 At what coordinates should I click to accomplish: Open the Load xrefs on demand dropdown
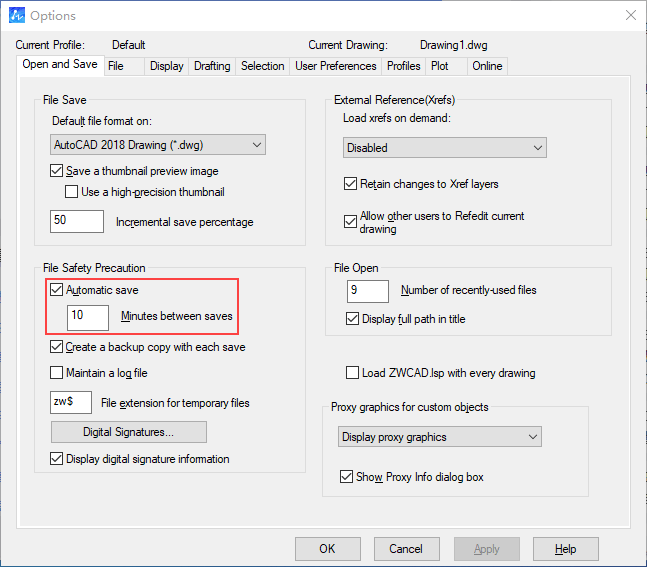(x=445, y=148)
